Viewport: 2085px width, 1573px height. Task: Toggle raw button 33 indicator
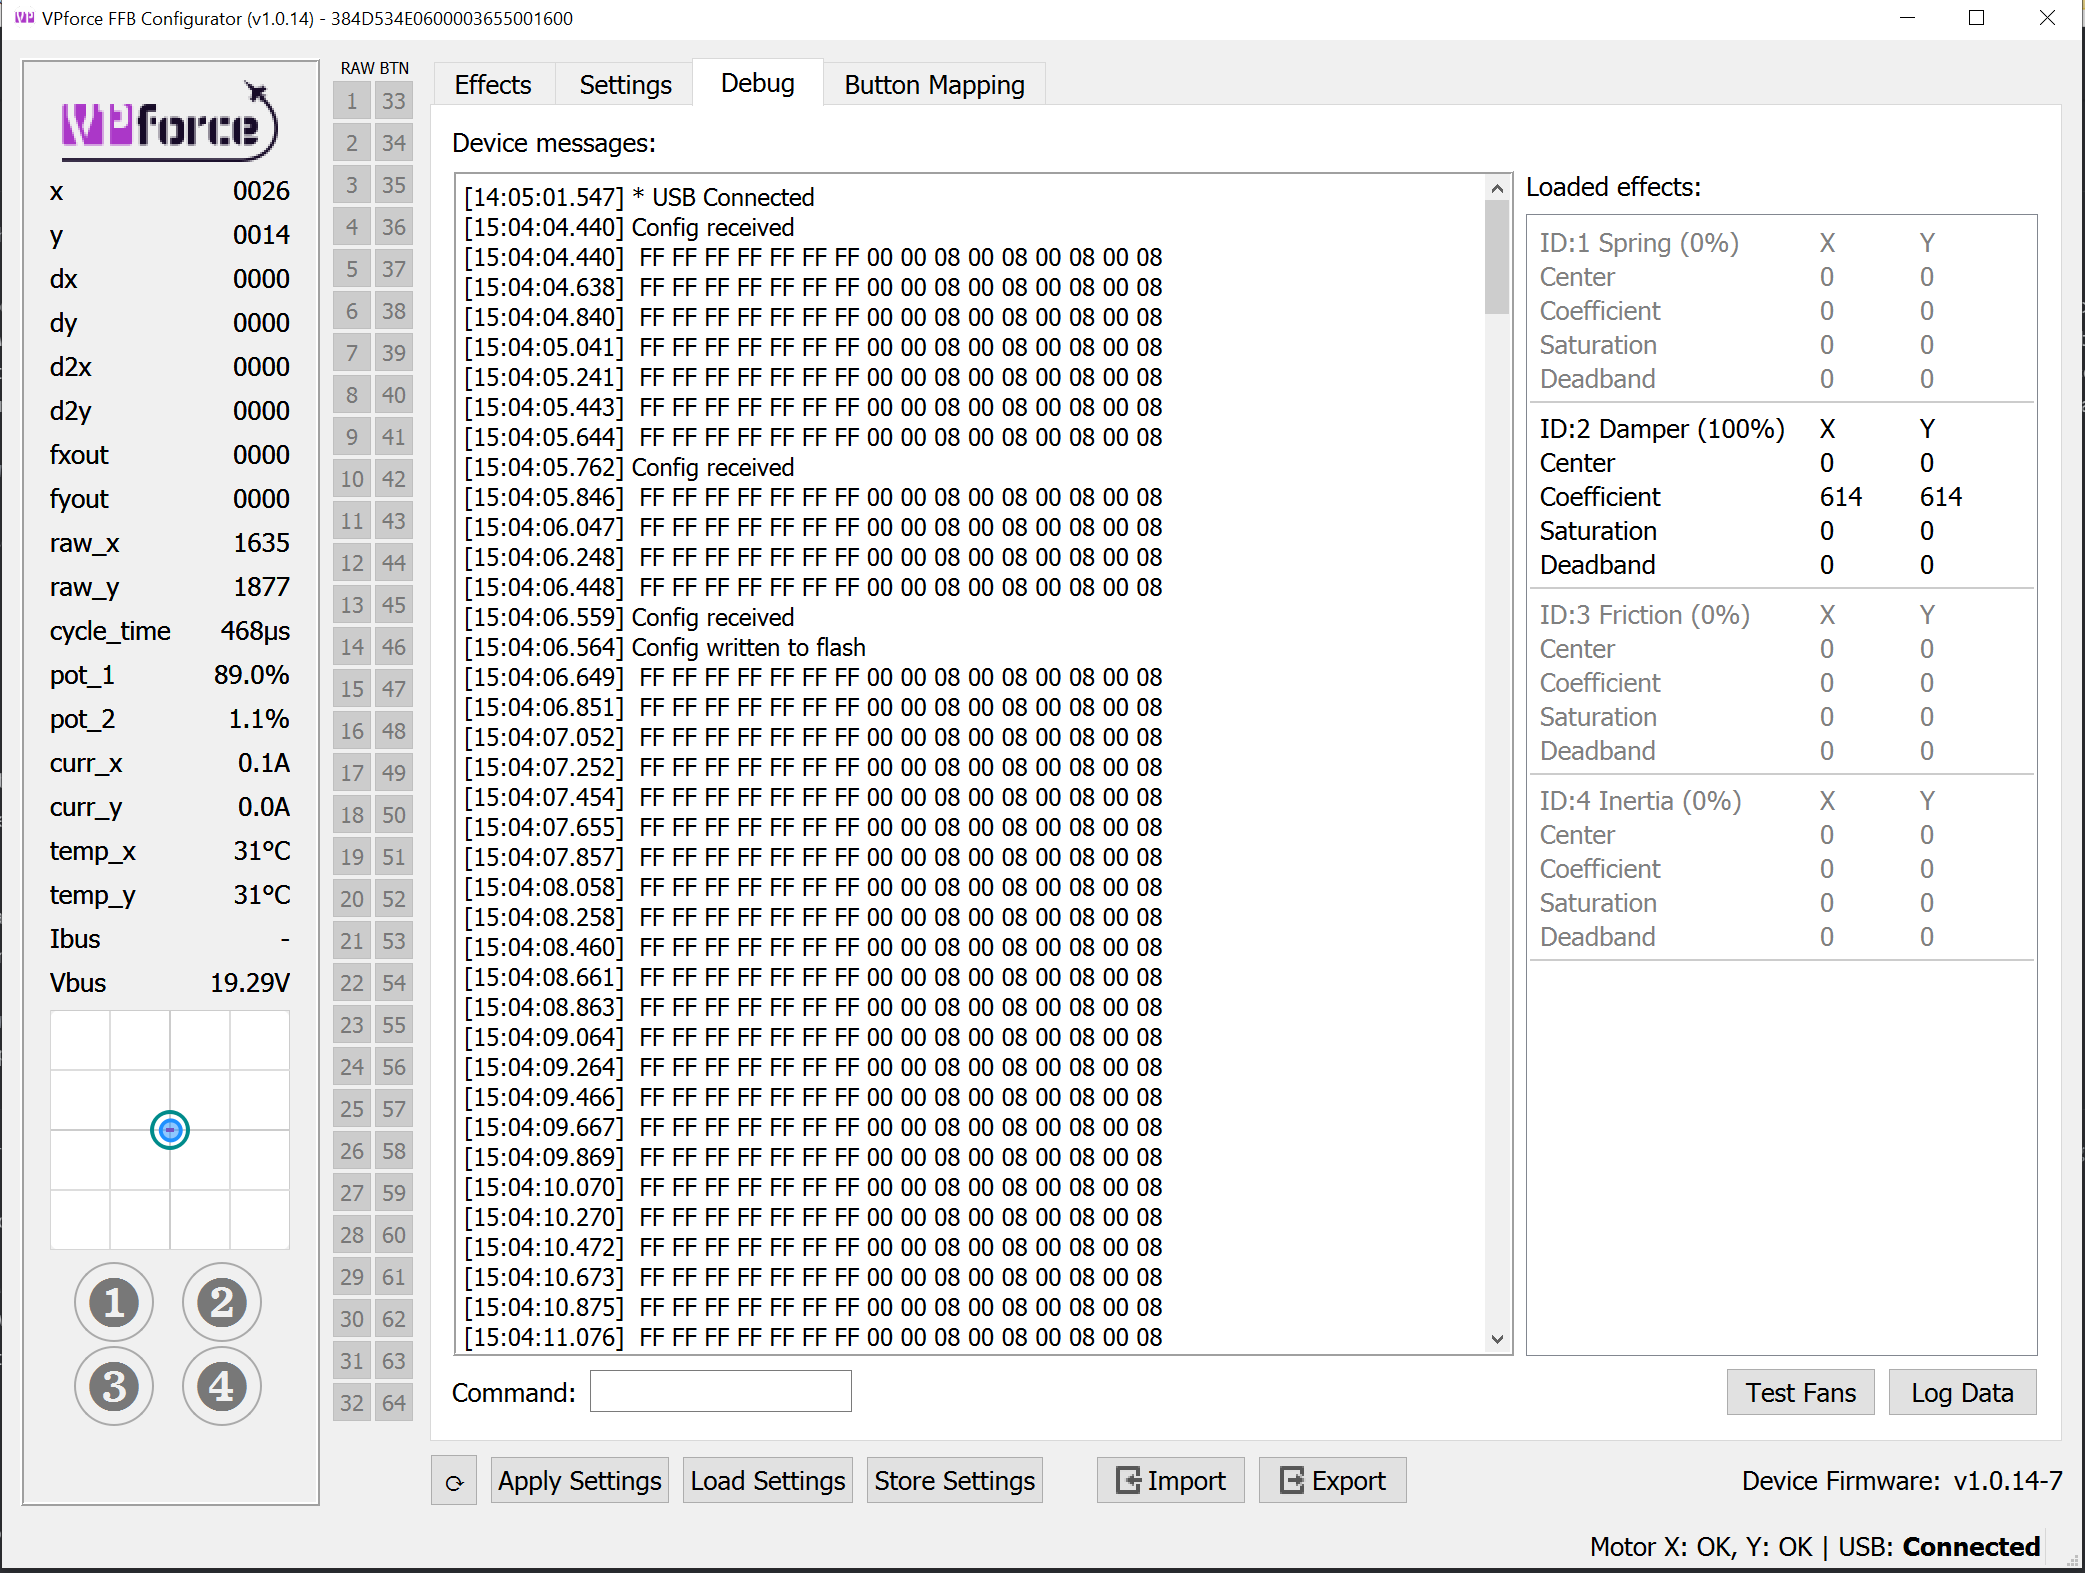[393, 101]
